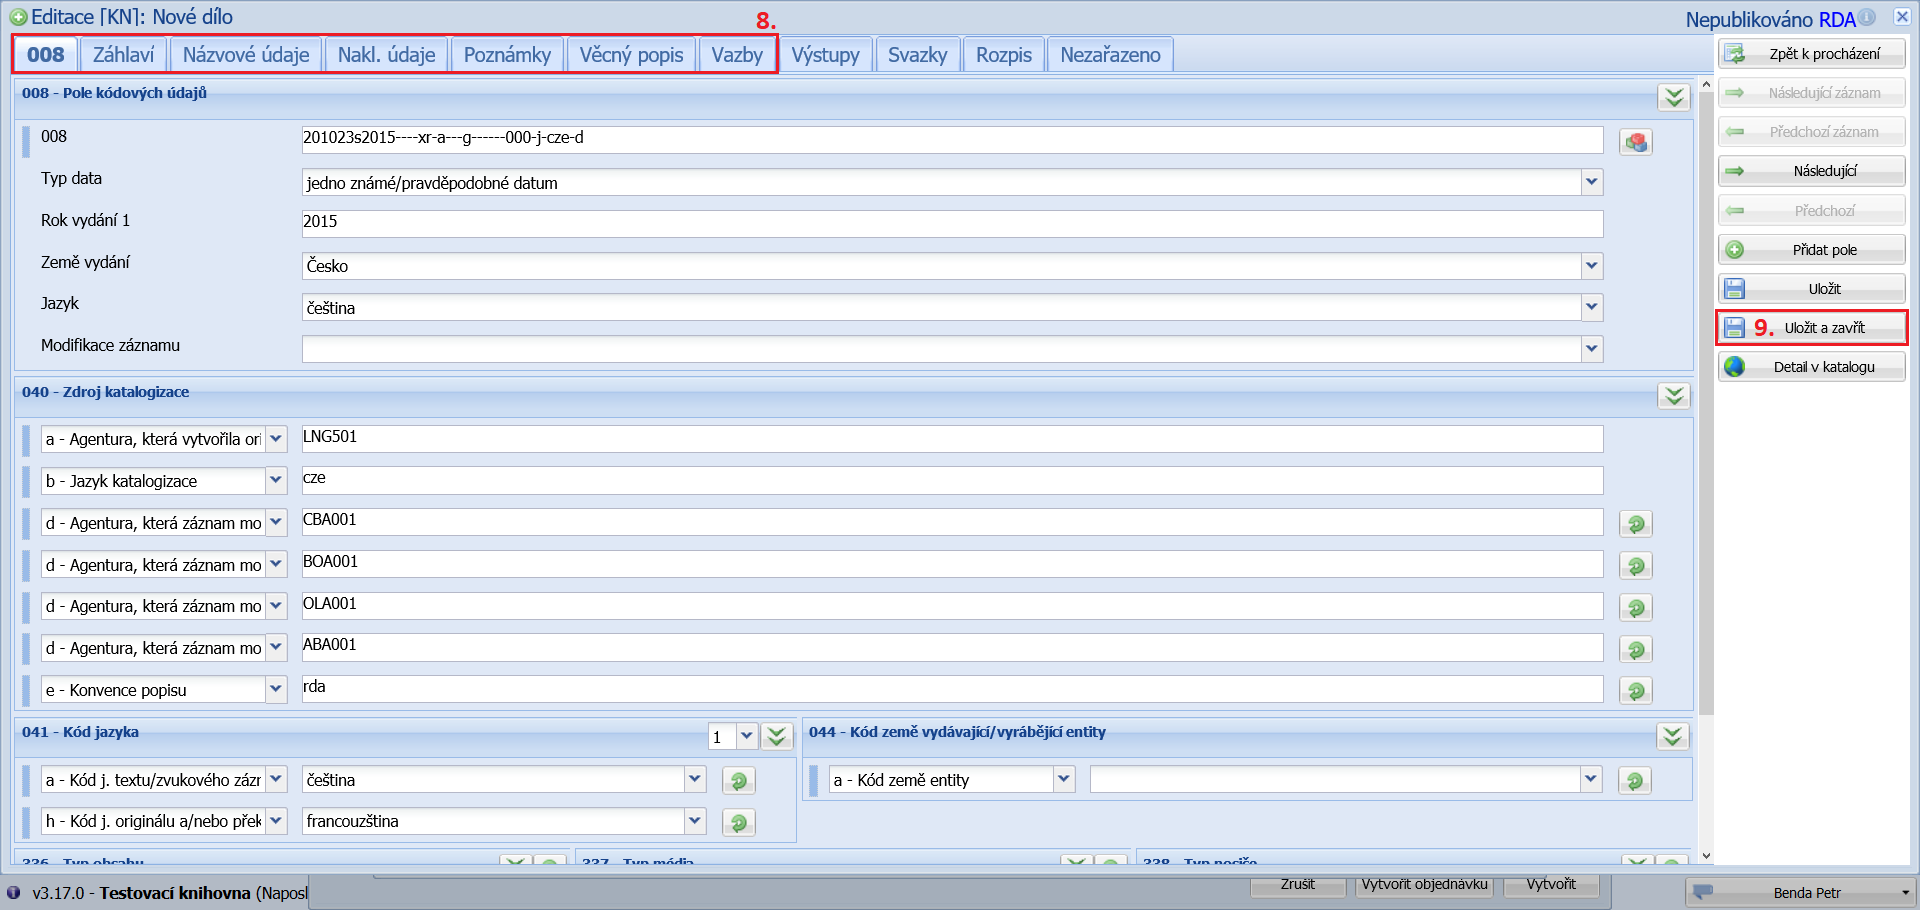Open the Jazyk dropdown
Image resolution: width=1920 pixels, height=910 pixels.
(1592, 307)
